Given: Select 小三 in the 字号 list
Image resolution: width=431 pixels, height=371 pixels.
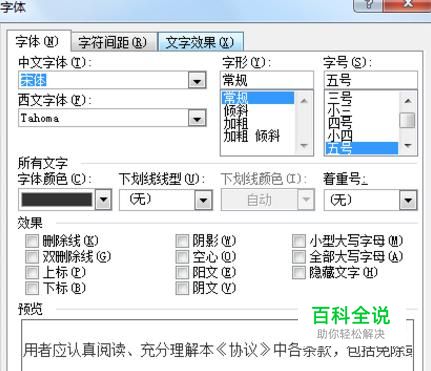Looking at the screenshot, I should pyautogui.click(x=362, y=110).
